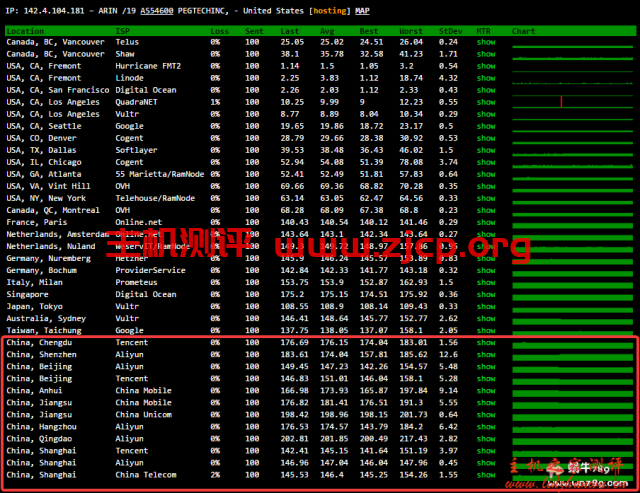The height and width of the screenshot is (493, 640).
Task: Show MTR for the Los Angeles Vultr row
Action: click(486, 114)
